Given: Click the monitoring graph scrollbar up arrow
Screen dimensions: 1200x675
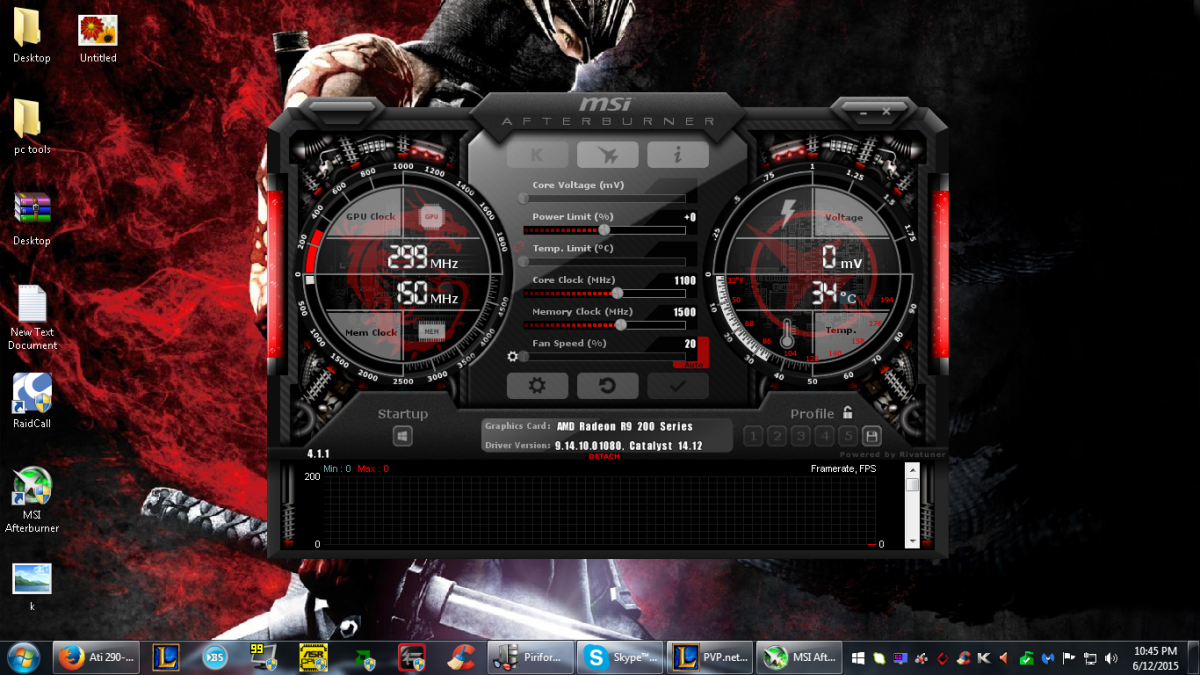Looking at the screenshot, I should (912, 471).
